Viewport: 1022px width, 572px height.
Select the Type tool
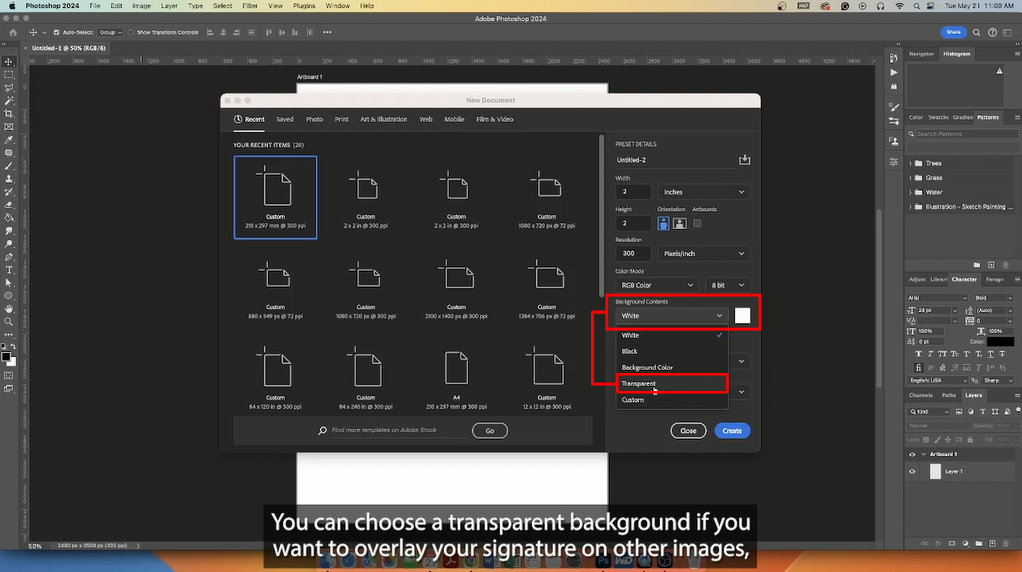[8, 270]
